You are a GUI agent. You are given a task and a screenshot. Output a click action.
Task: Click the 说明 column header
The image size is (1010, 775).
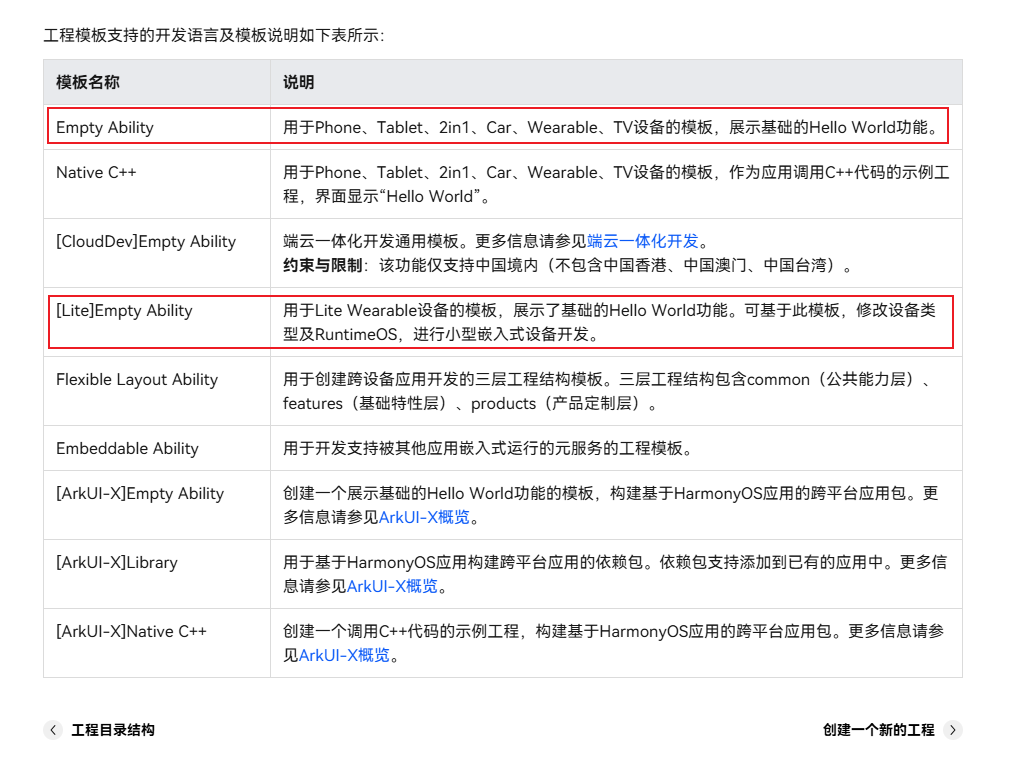point(298,82)
